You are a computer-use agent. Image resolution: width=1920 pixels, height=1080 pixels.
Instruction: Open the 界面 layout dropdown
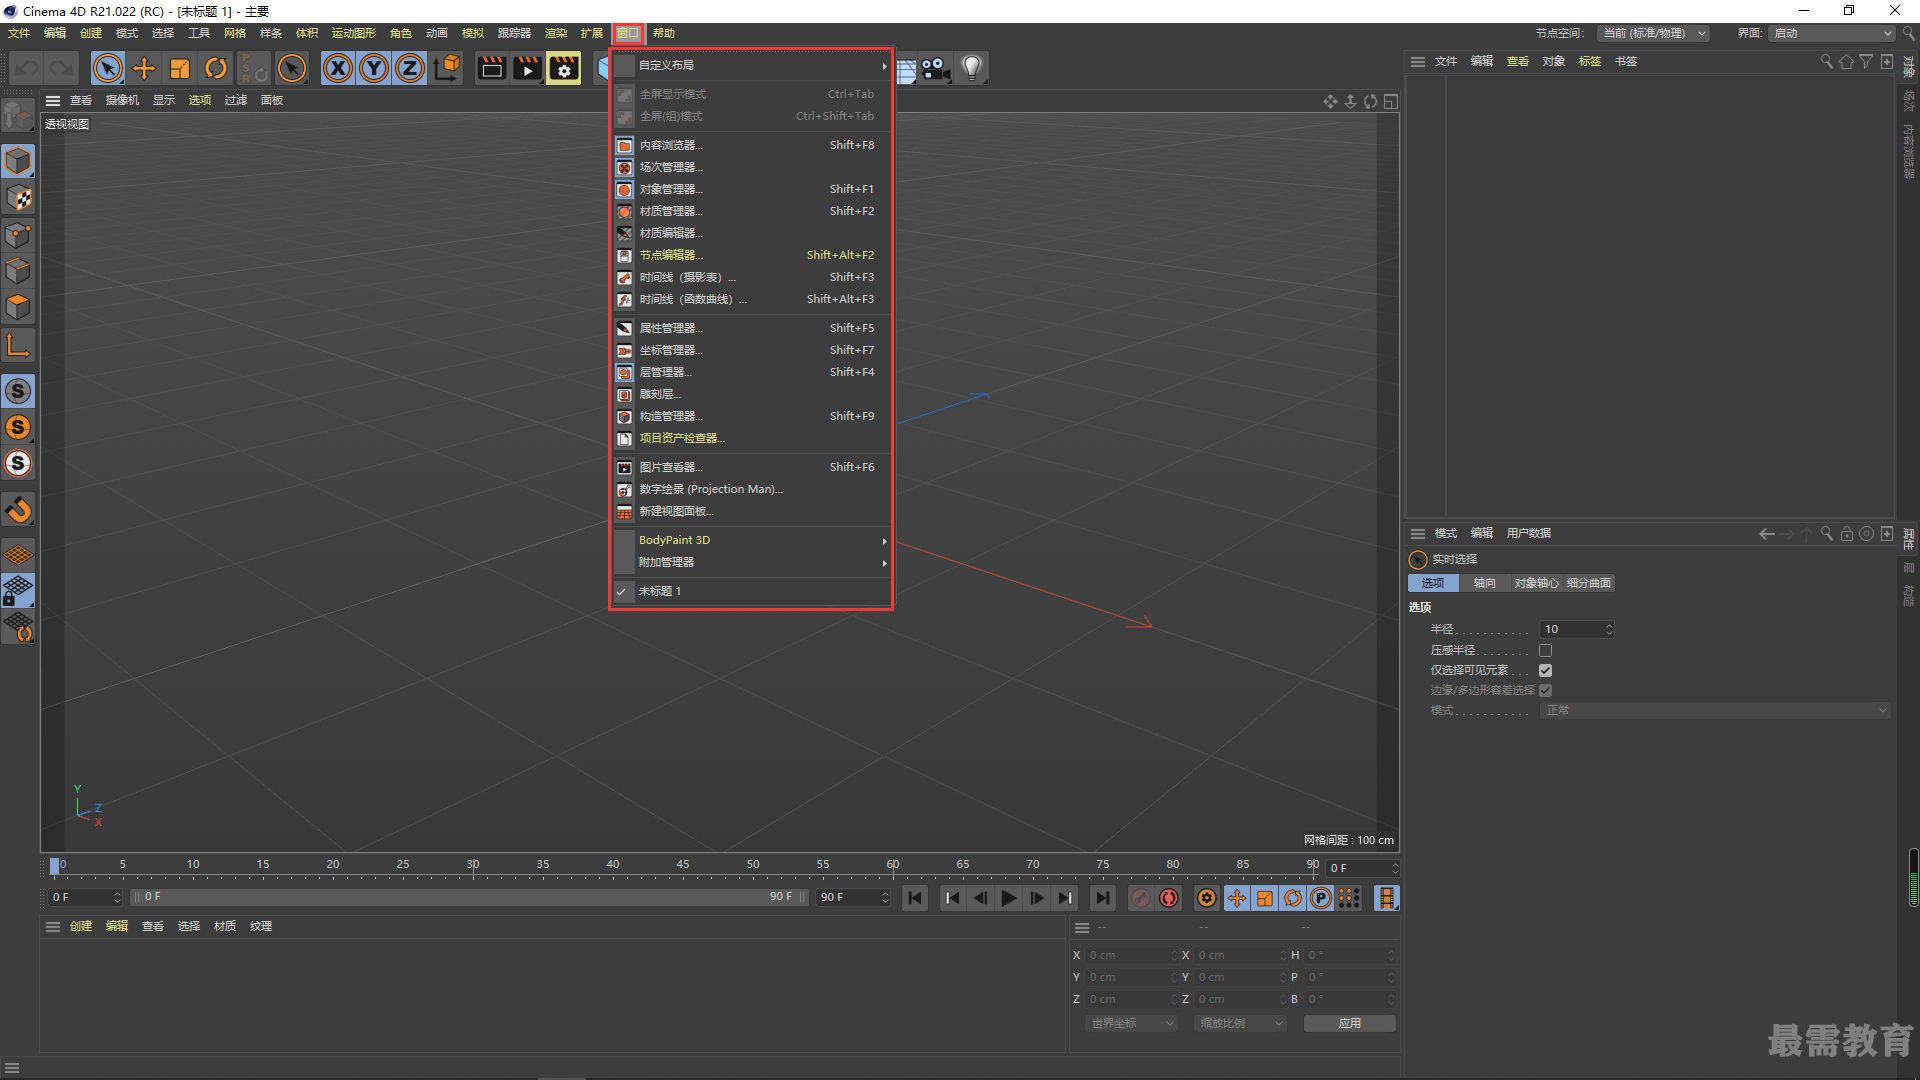pyautogui.click(x=1832, y=33)
